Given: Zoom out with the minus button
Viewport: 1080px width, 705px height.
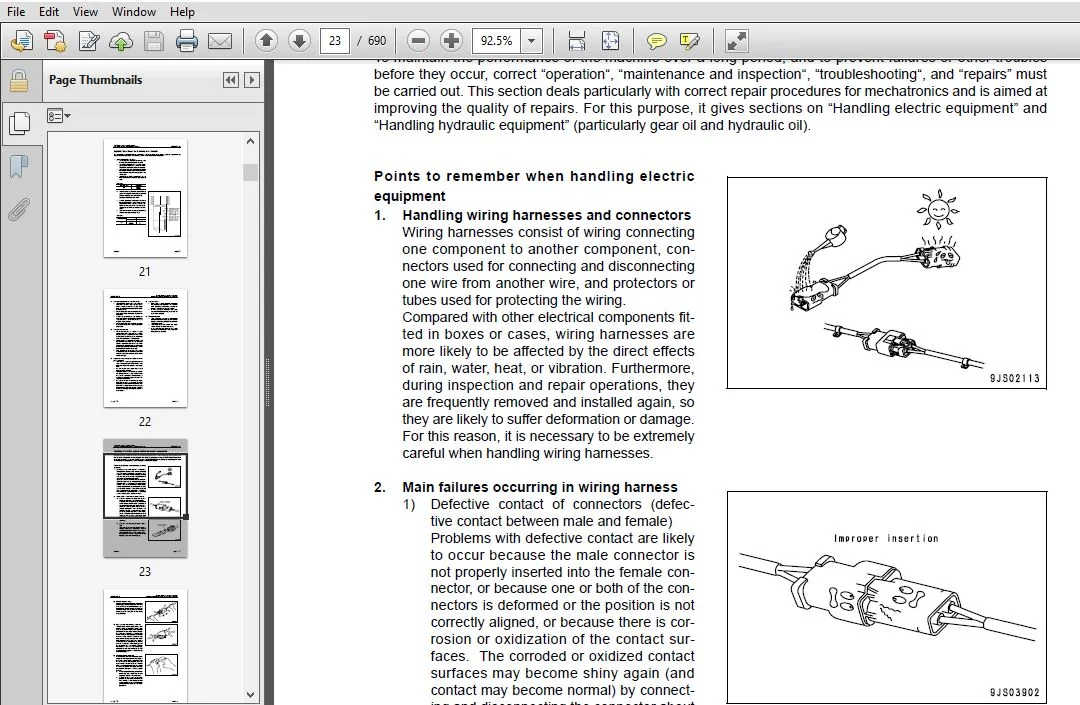Looking at the screenshot, I should pos(418,41).
